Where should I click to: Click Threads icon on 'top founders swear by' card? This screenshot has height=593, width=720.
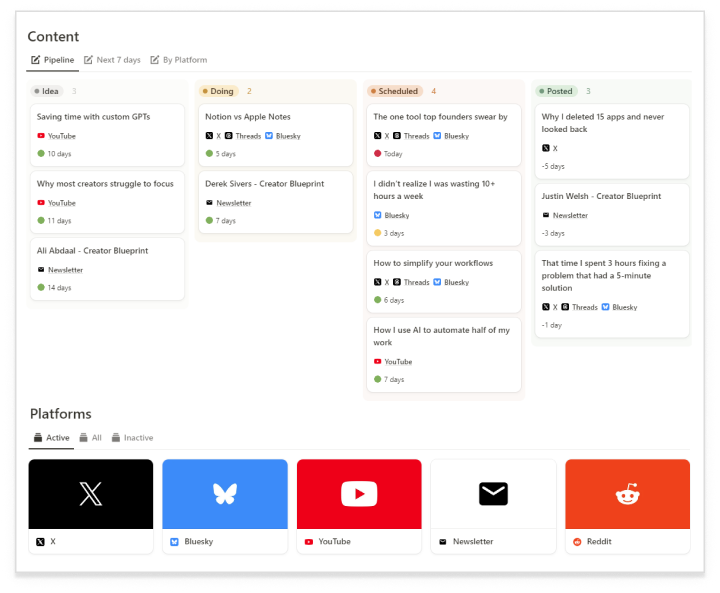(397, 136)
